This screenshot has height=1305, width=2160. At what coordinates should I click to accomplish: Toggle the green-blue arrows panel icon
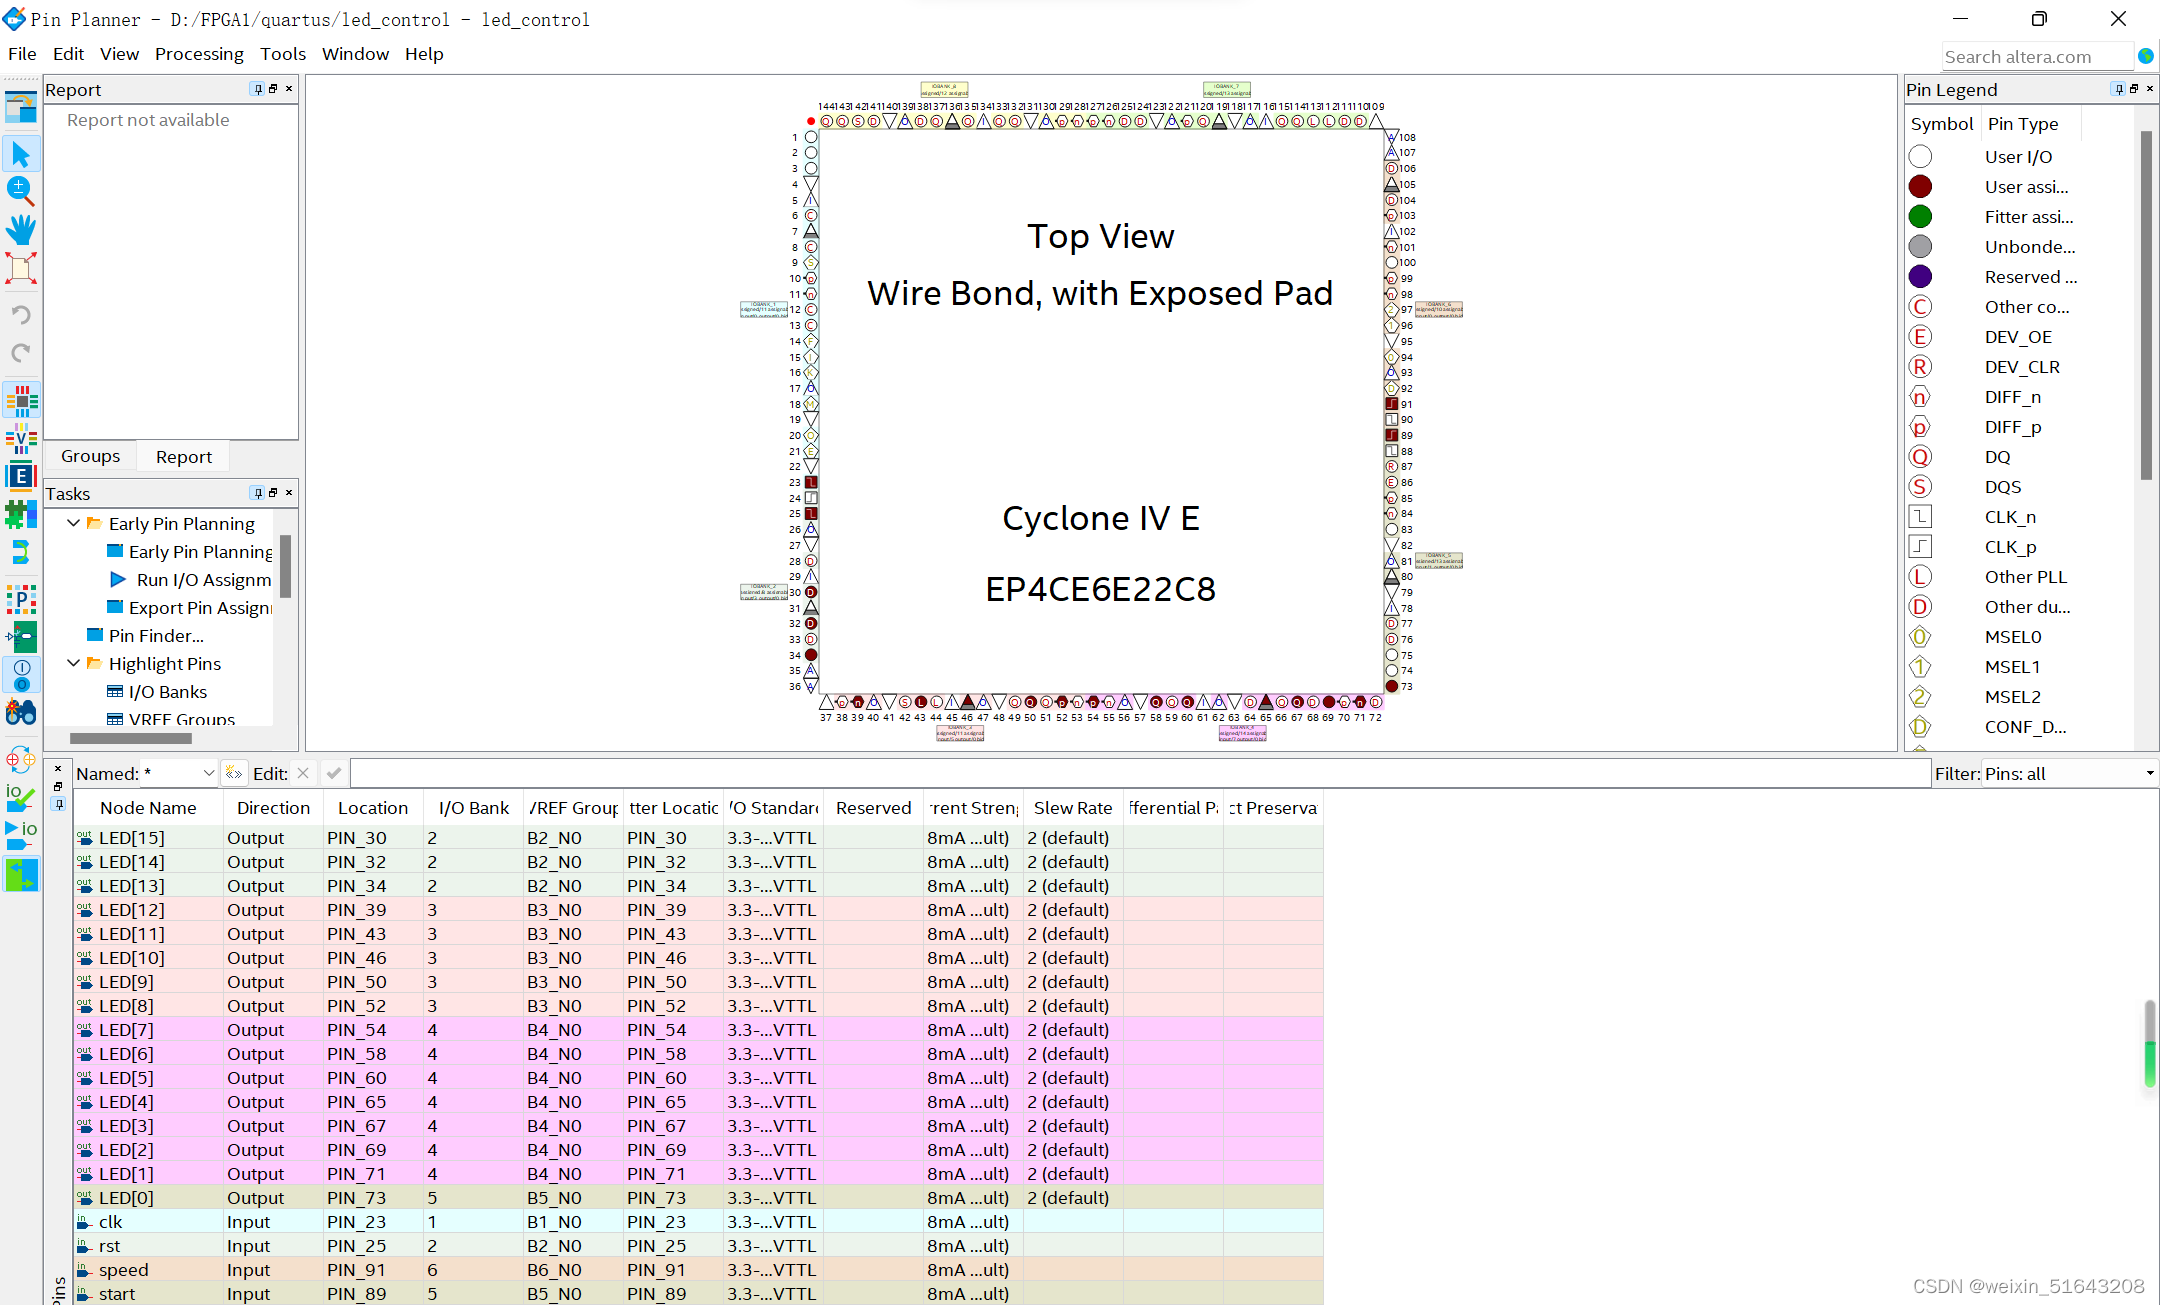[21, 875]
